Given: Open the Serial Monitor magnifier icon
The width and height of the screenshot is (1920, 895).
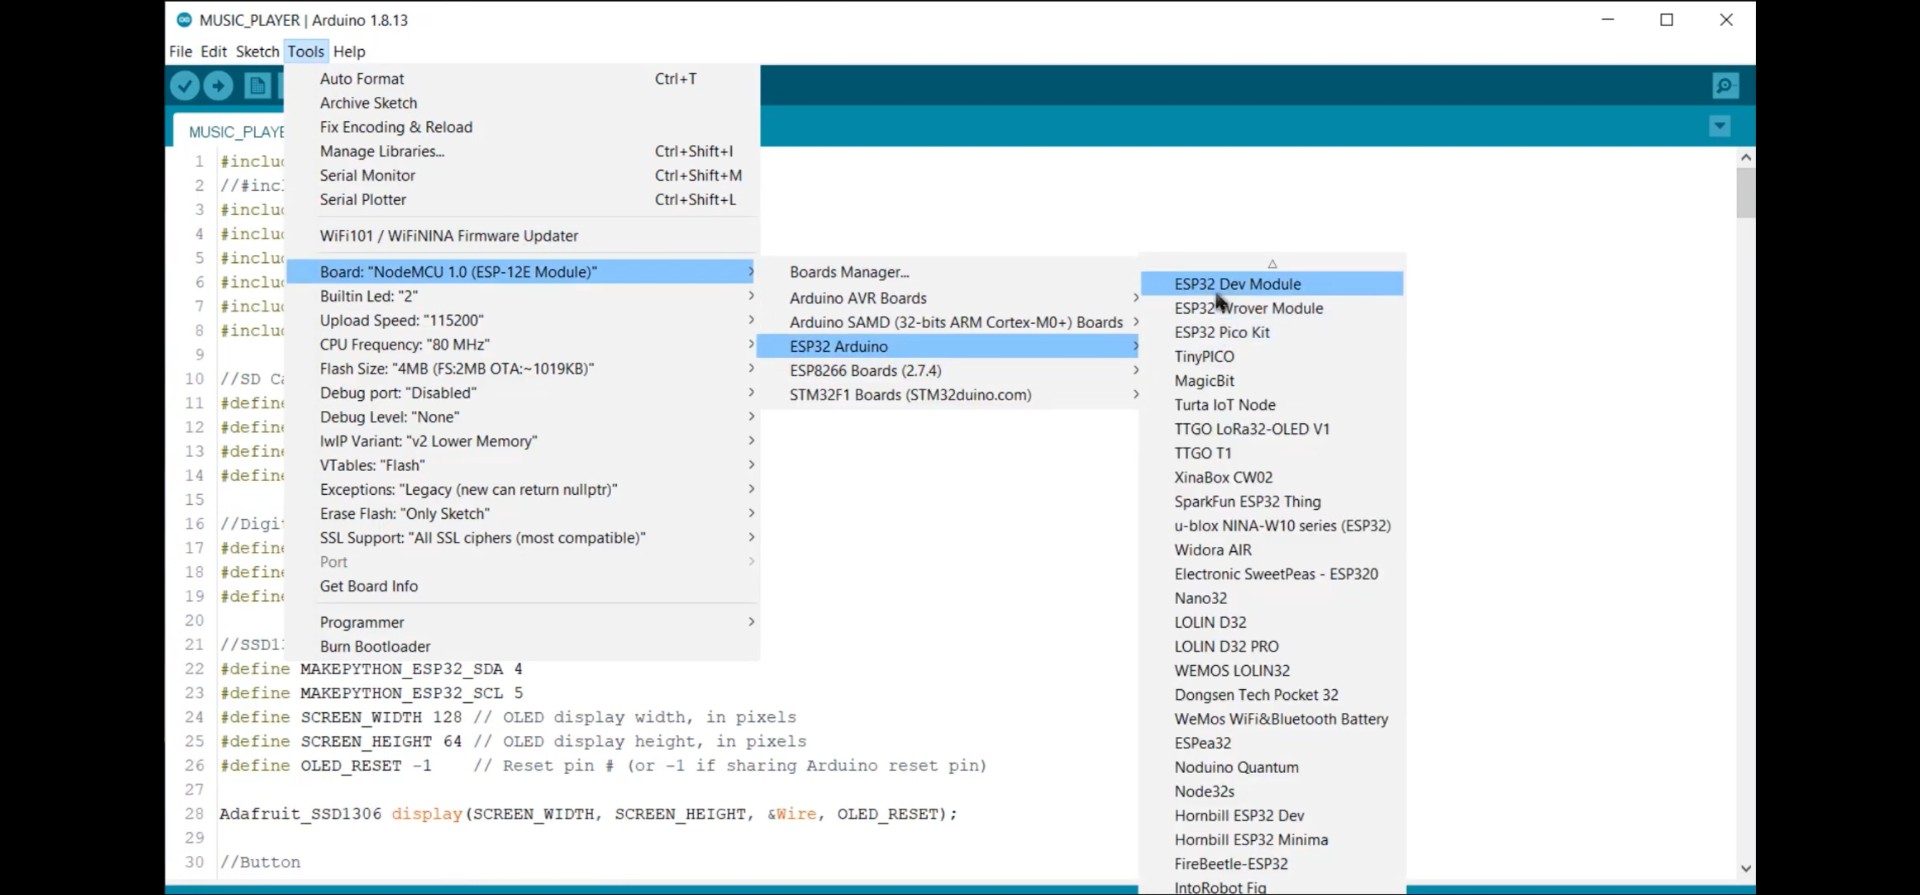Looking at the screenshot, I should click(1725, 86).
